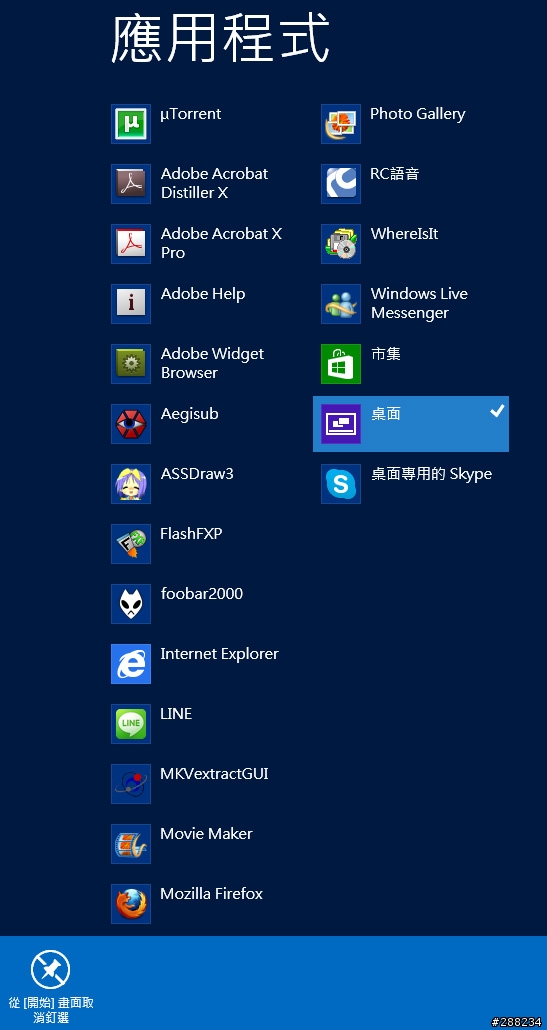The height and width of the screenshot is (1030, 547).
Task: Click the Adobe Acrobat X Pro label
Action: point(221,243)
